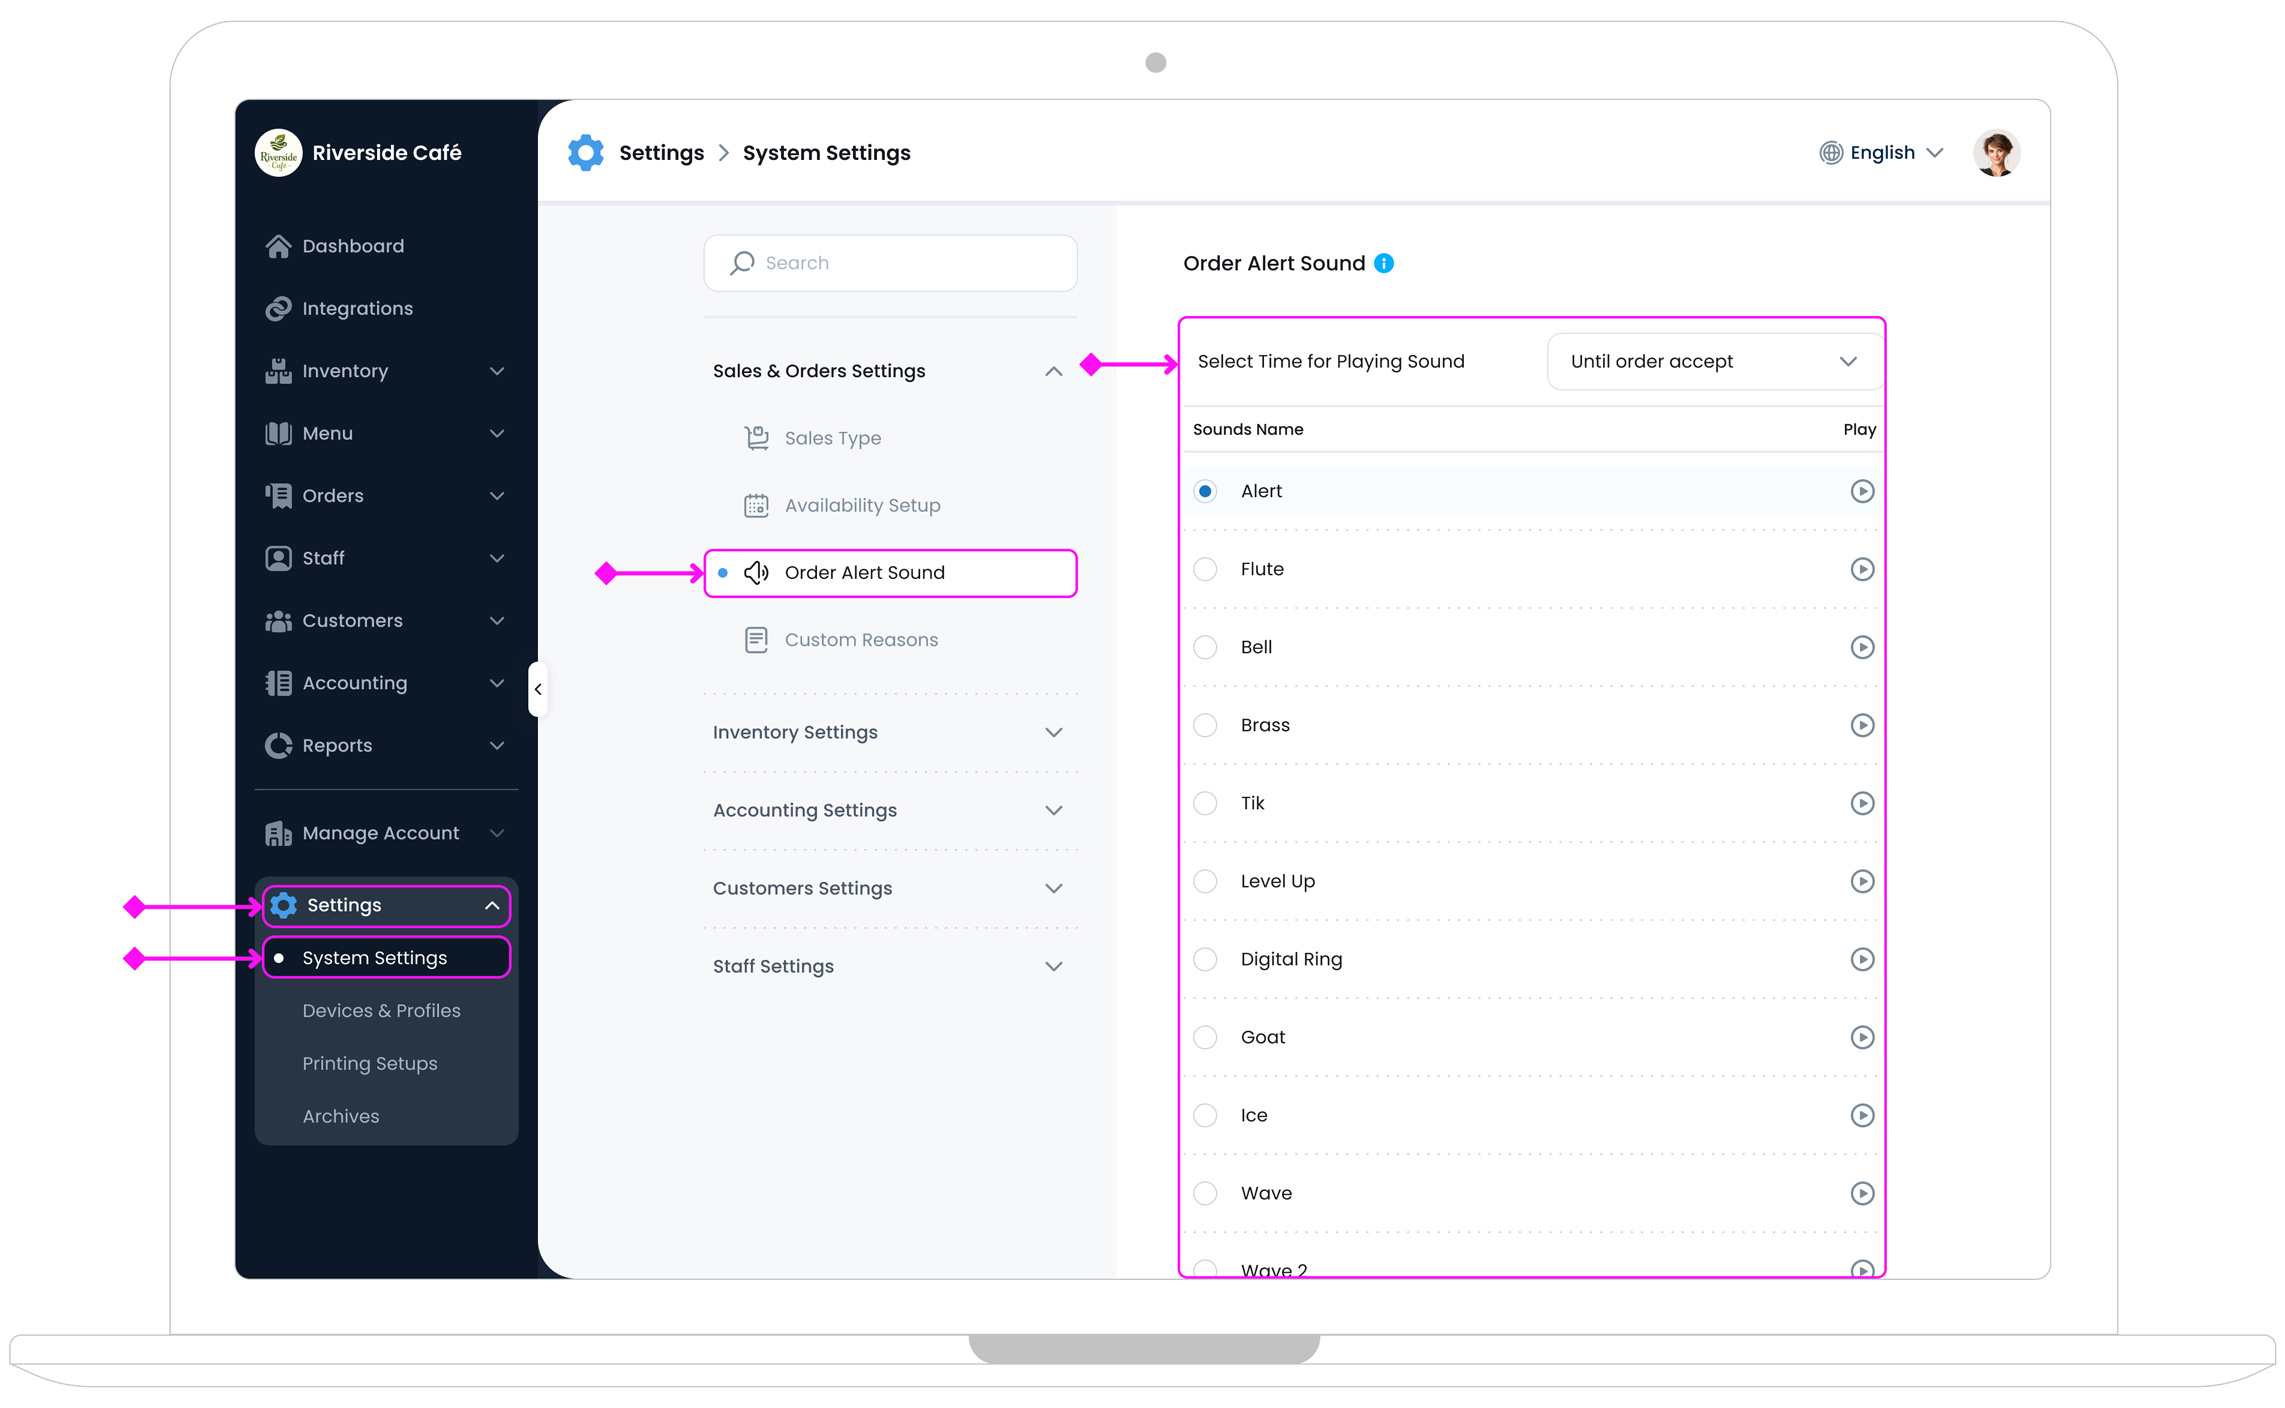The image size is (2285, 1408).
Task: Open the Sales Type settings item
Action: [832, 438]
